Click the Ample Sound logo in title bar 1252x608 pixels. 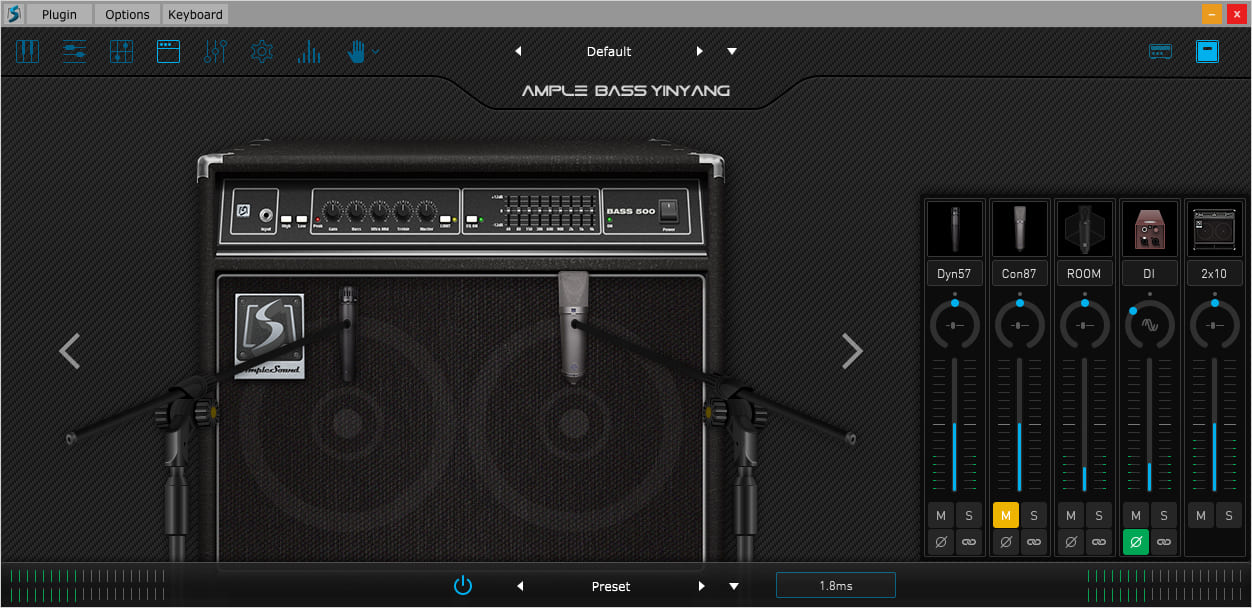pyautogui.click(x=13, y=14)
